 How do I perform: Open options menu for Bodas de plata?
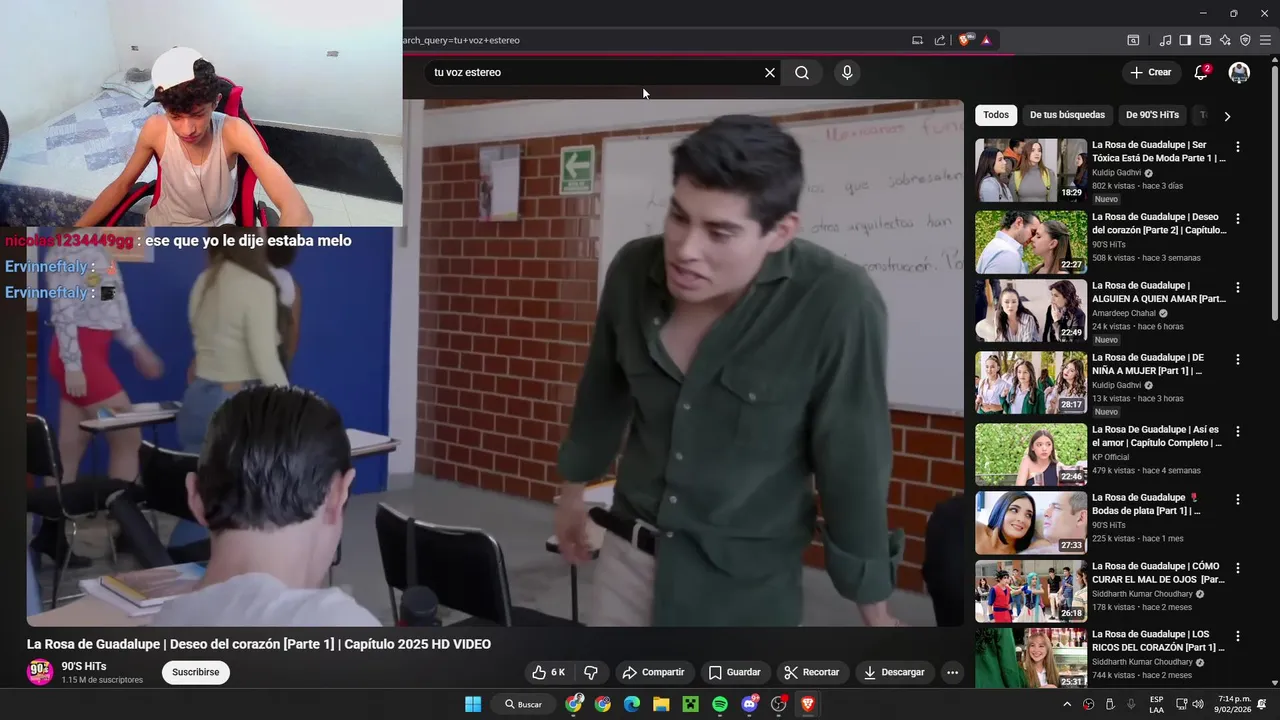pos(1238,500)
